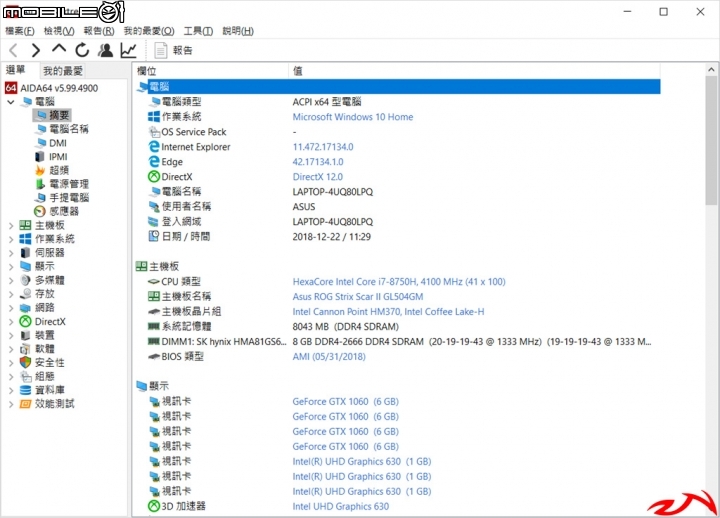Select the 8043 MB (DDR4 SDRAM) value

pyautogui.click(x=345, y=327)
